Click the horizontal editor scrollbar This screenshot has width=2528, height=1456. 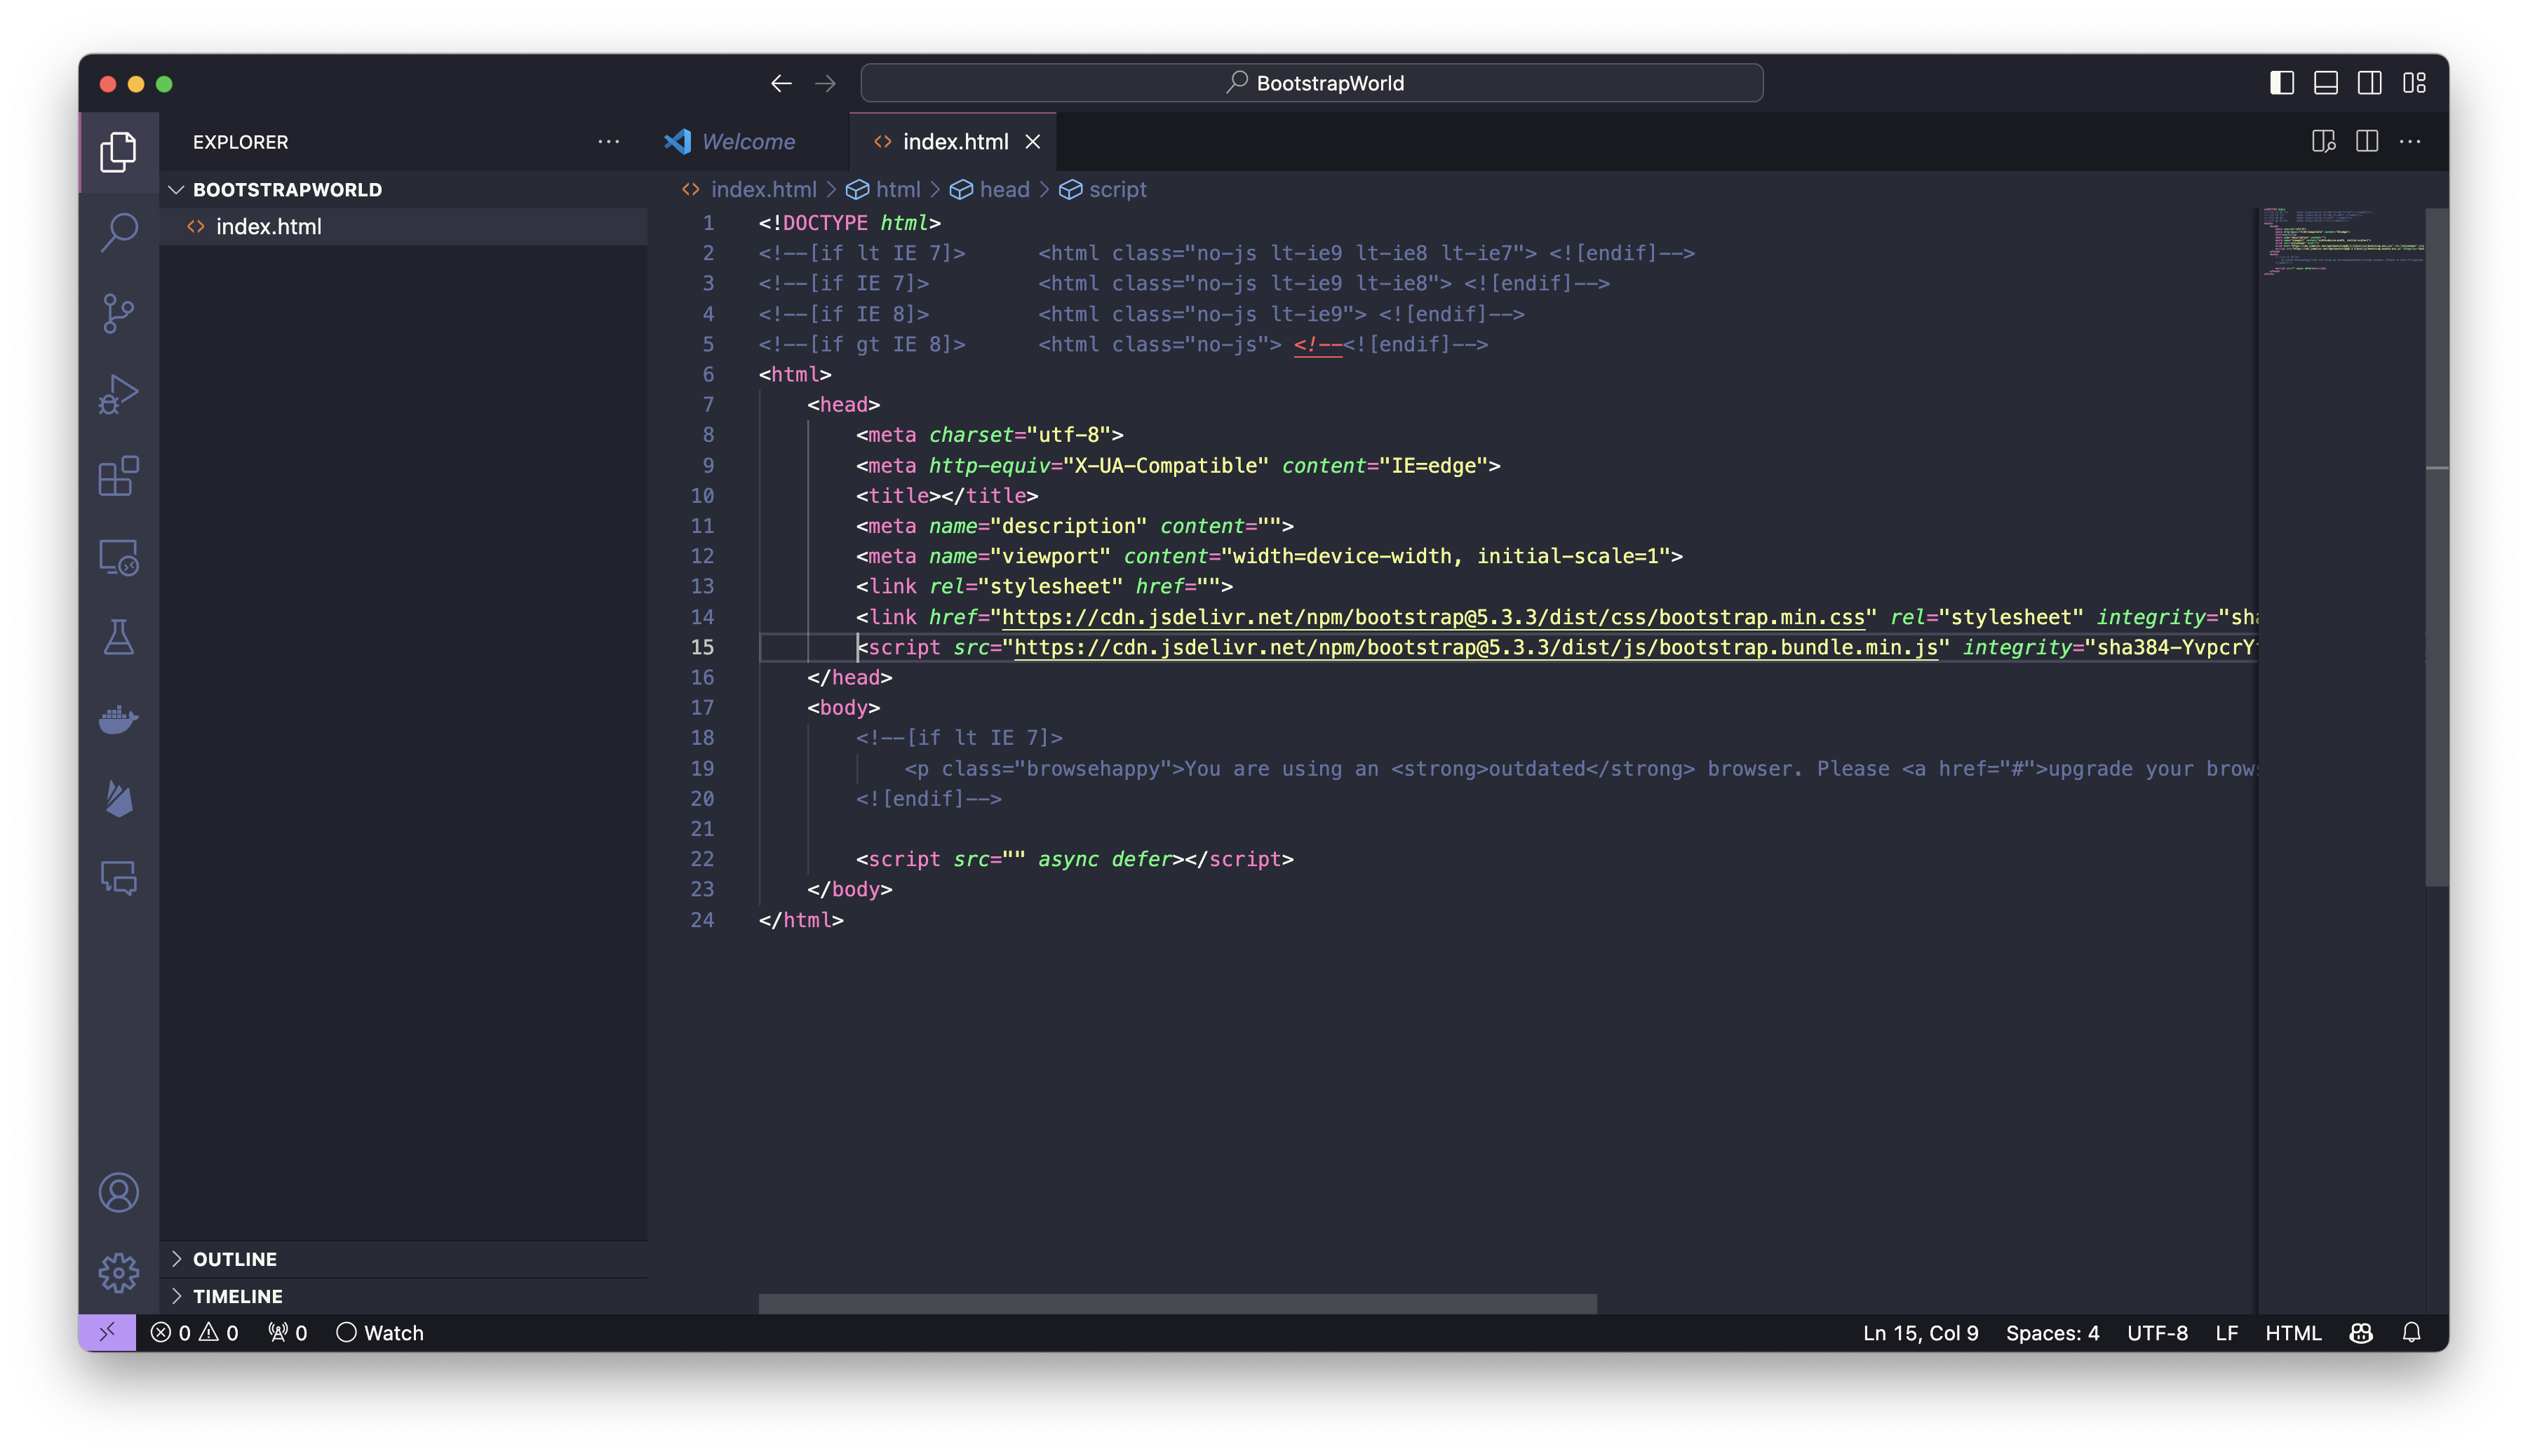click(1177, 1303)
